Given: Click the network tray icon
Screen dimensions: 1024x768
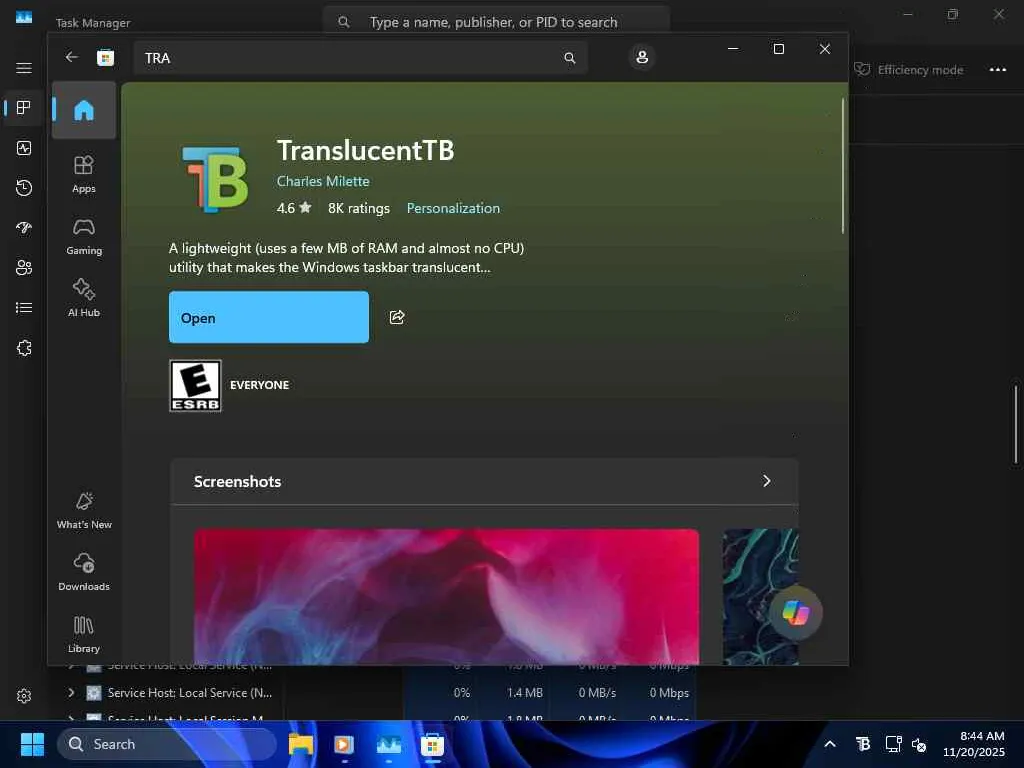Looking at the screenshot, I should 893,744.
